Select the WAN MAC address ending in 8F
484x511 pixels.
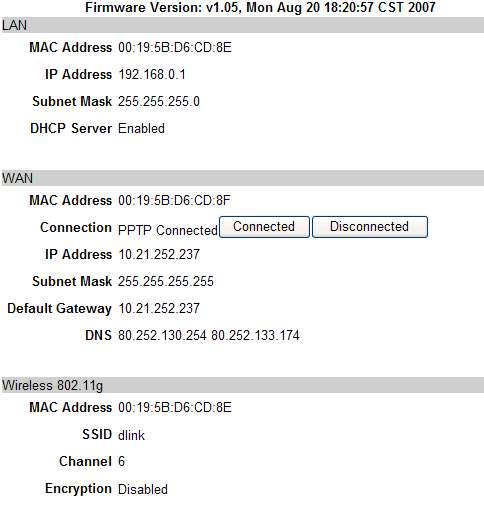click(174, 200)
